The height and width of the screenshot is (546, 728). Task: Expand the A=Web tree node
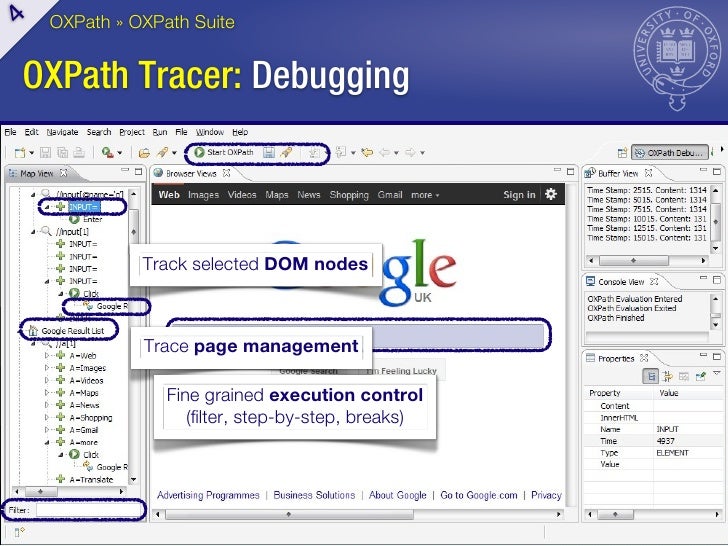46,356
